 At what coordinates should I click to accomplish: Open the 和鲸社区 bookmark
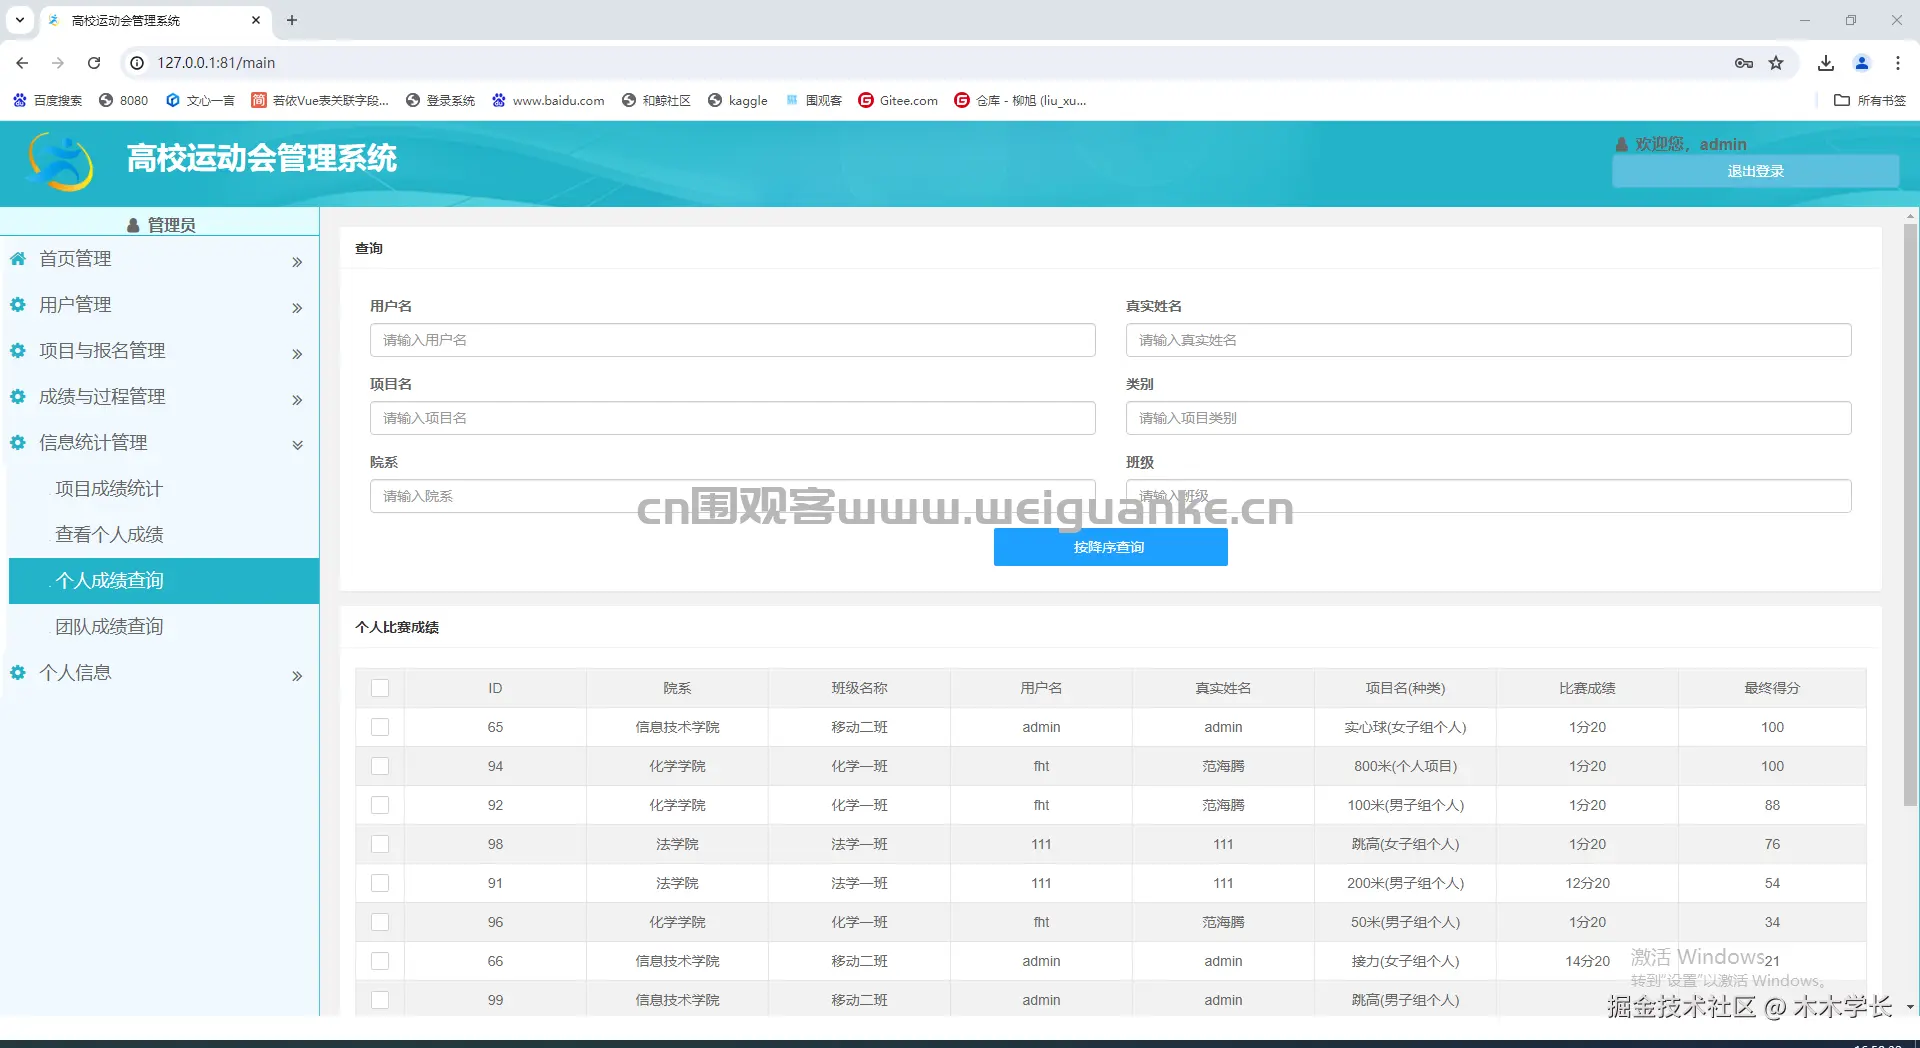[657, 100]
